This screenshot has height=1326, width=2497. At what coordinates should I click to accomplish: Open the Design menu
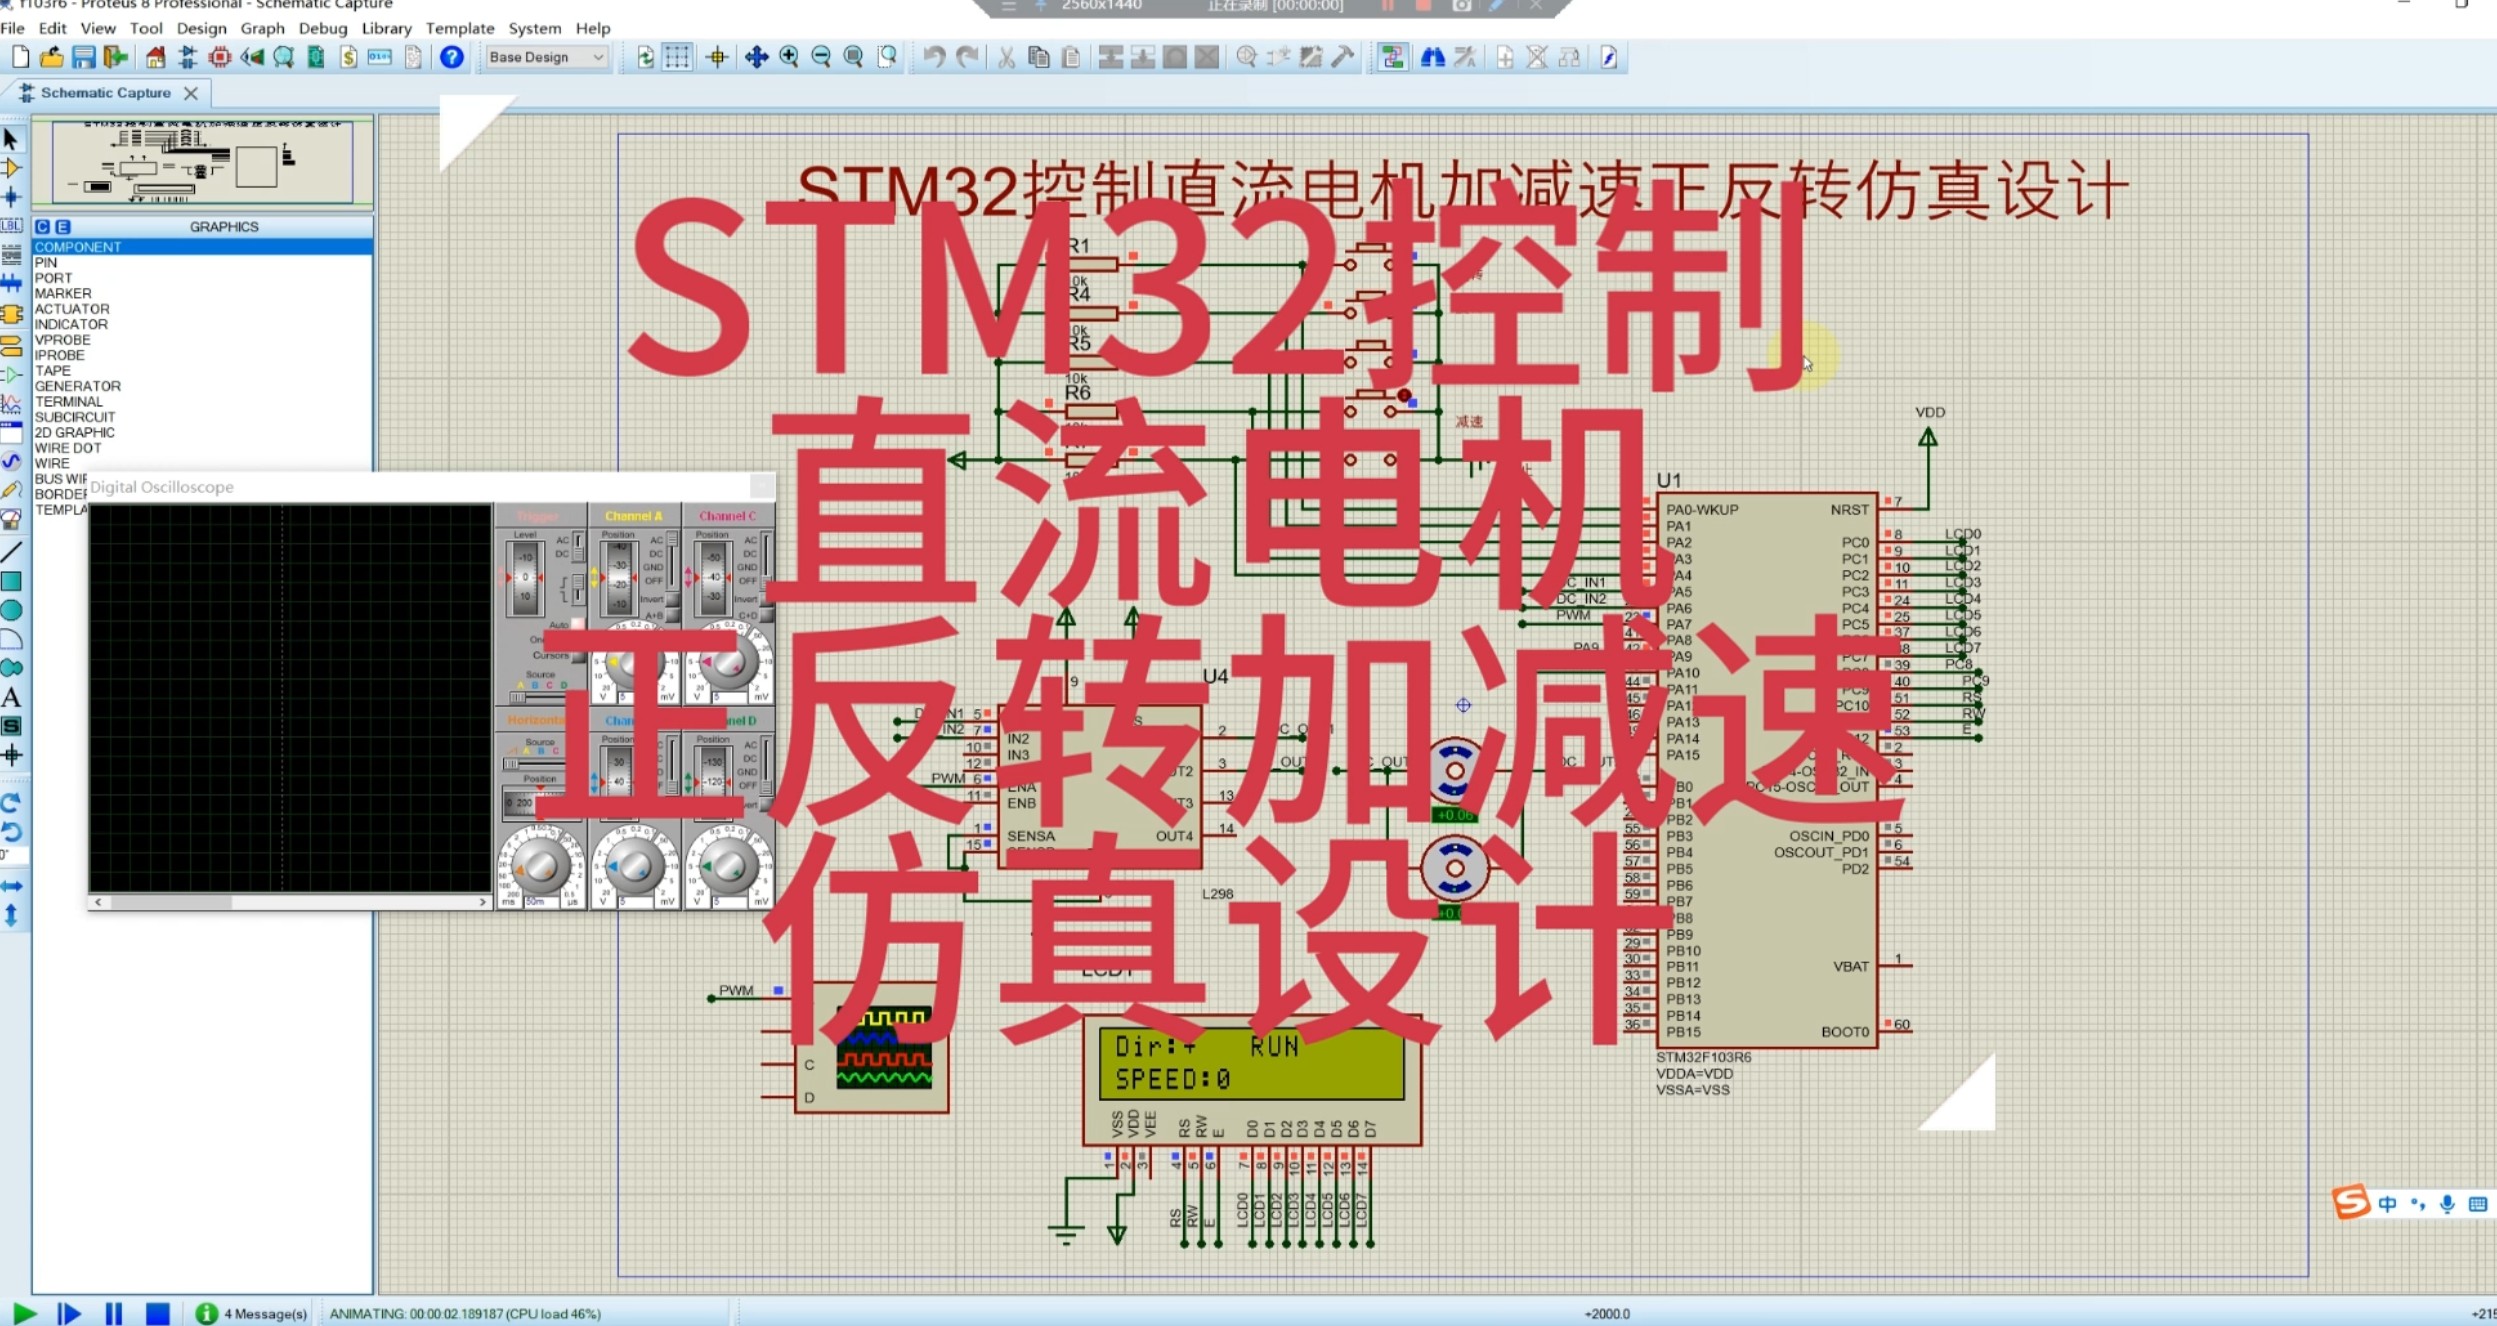coord(201,28)
